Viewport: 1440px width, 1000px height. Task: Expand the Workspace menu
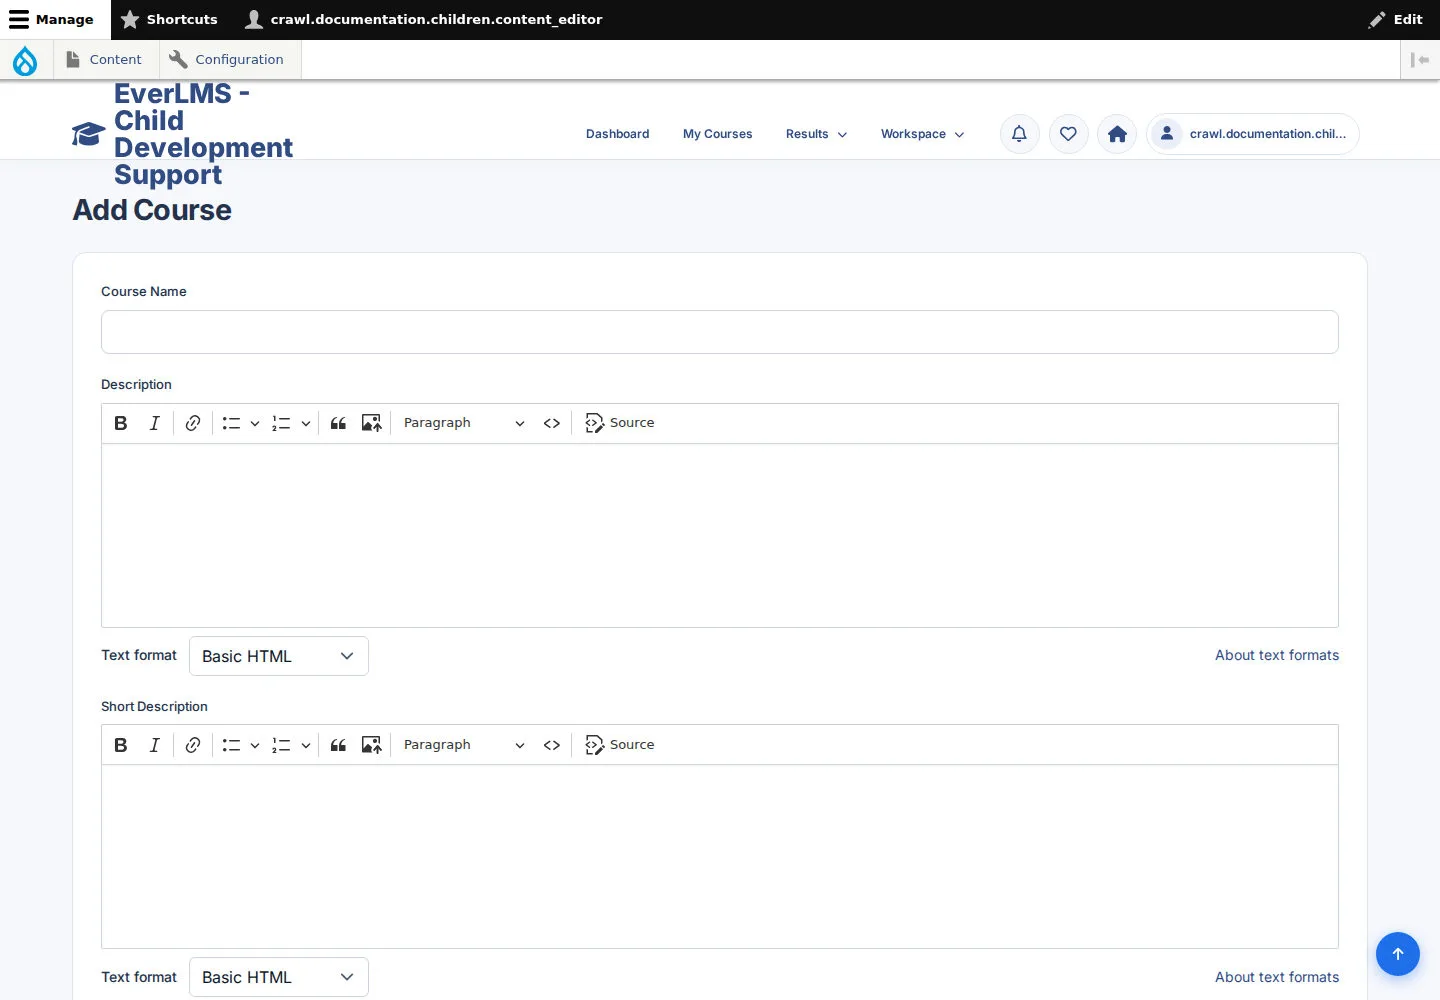click(922, 134)
